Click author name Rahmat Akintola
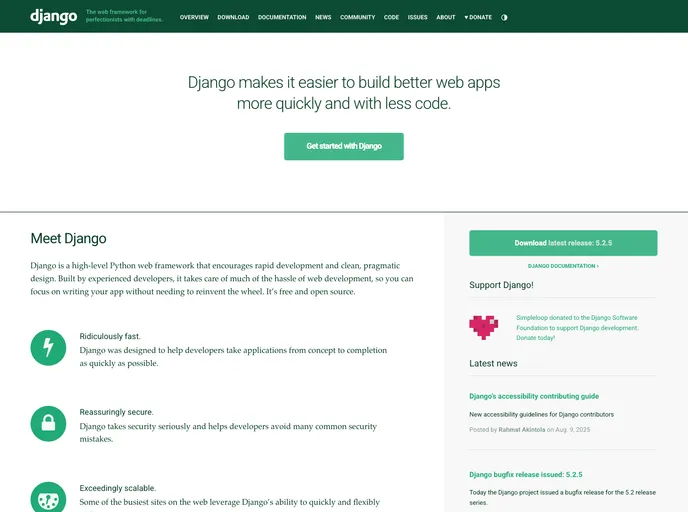Viewport: 688px width, 512px height. tap(522, 430)
